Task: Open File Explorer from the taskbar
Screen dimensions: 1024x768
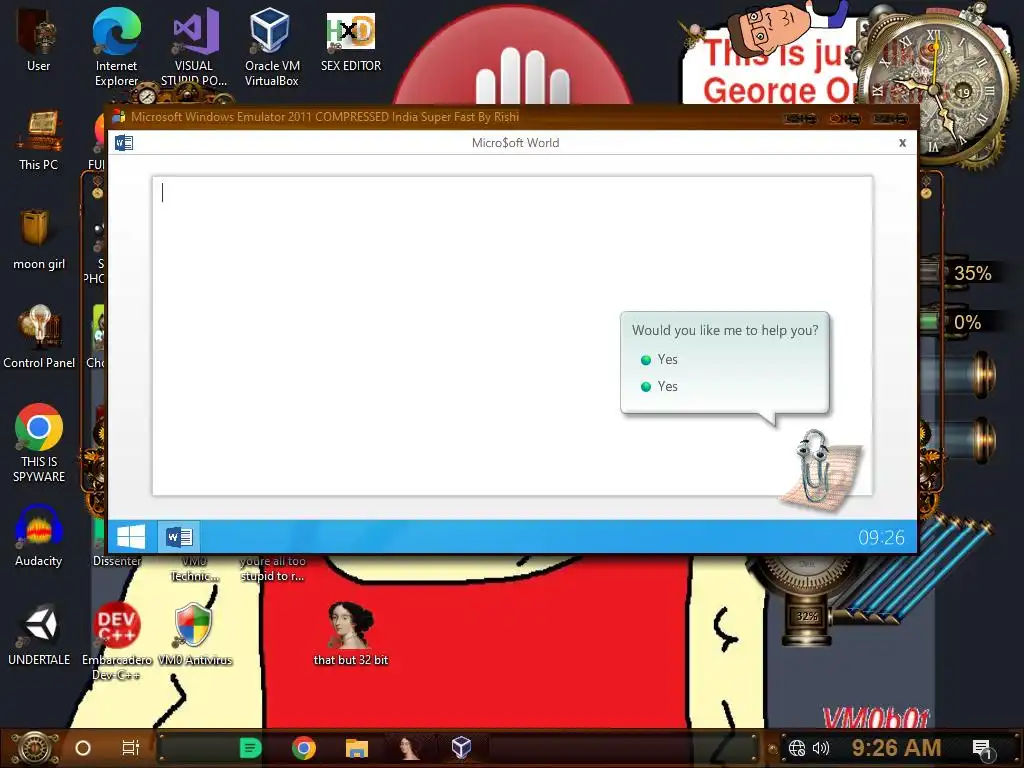Action: [357, 748]
